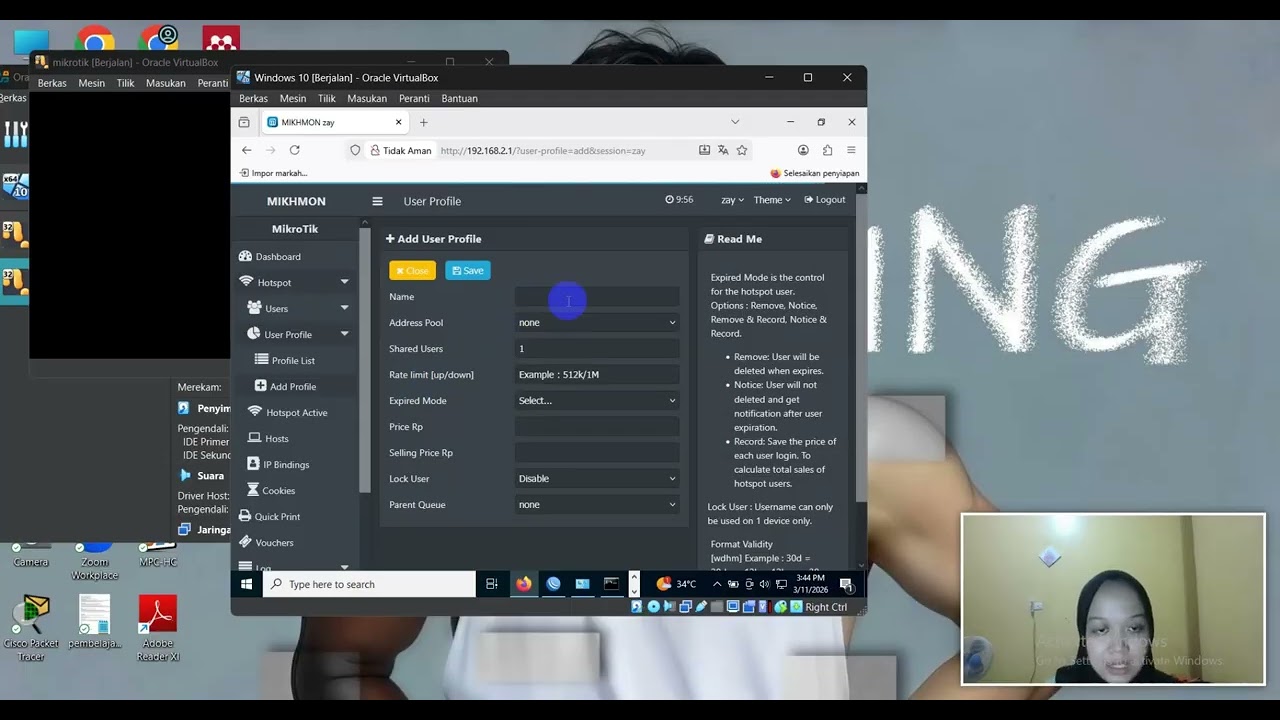Open the Firefox account icon
The image size is (1280, 720).
point(803,150)
